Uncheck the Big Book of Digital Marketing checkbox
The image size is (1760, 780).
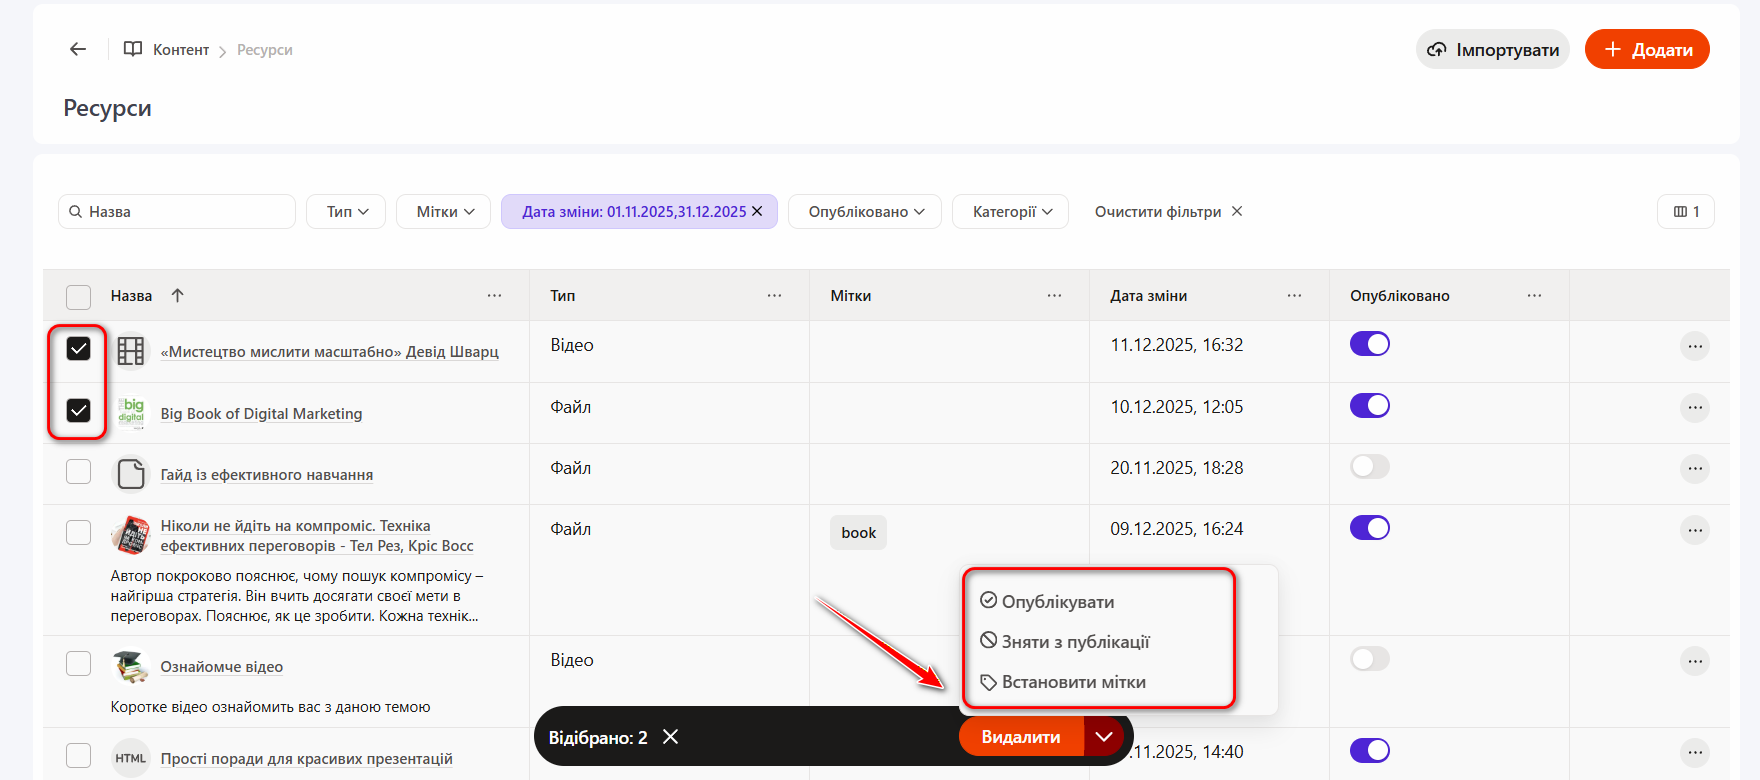pos(78,410)
